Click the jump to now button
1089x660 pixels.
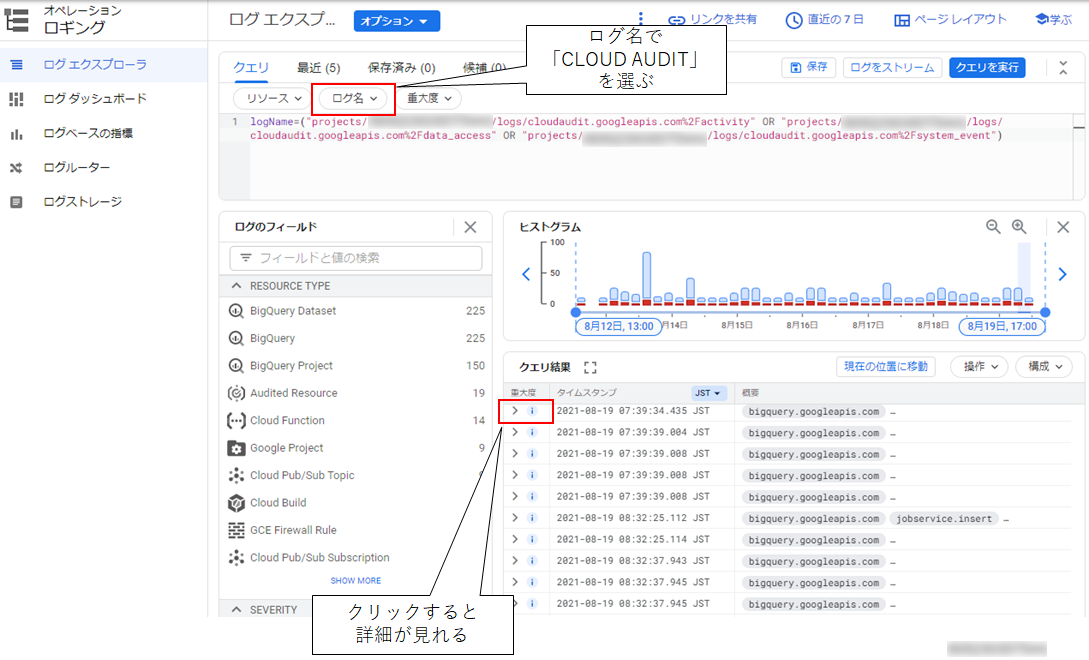[886, 366]
